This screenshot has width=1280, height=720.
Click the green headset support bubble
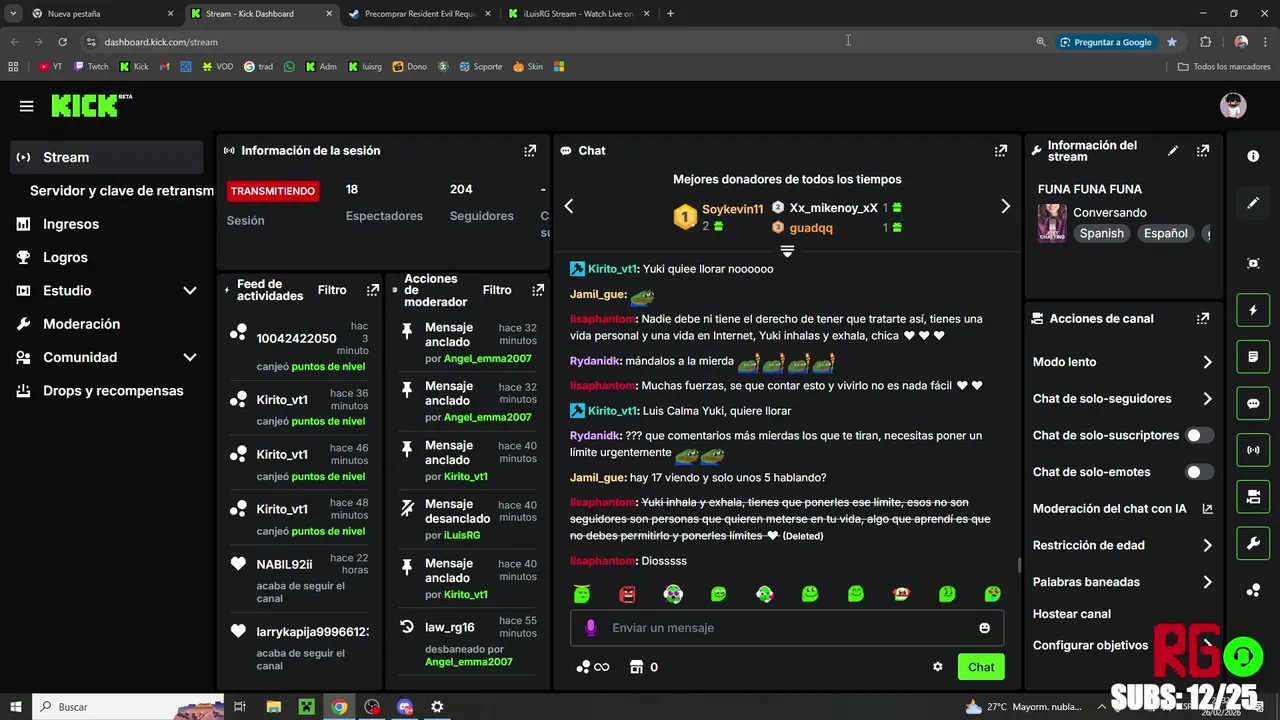1243,656
